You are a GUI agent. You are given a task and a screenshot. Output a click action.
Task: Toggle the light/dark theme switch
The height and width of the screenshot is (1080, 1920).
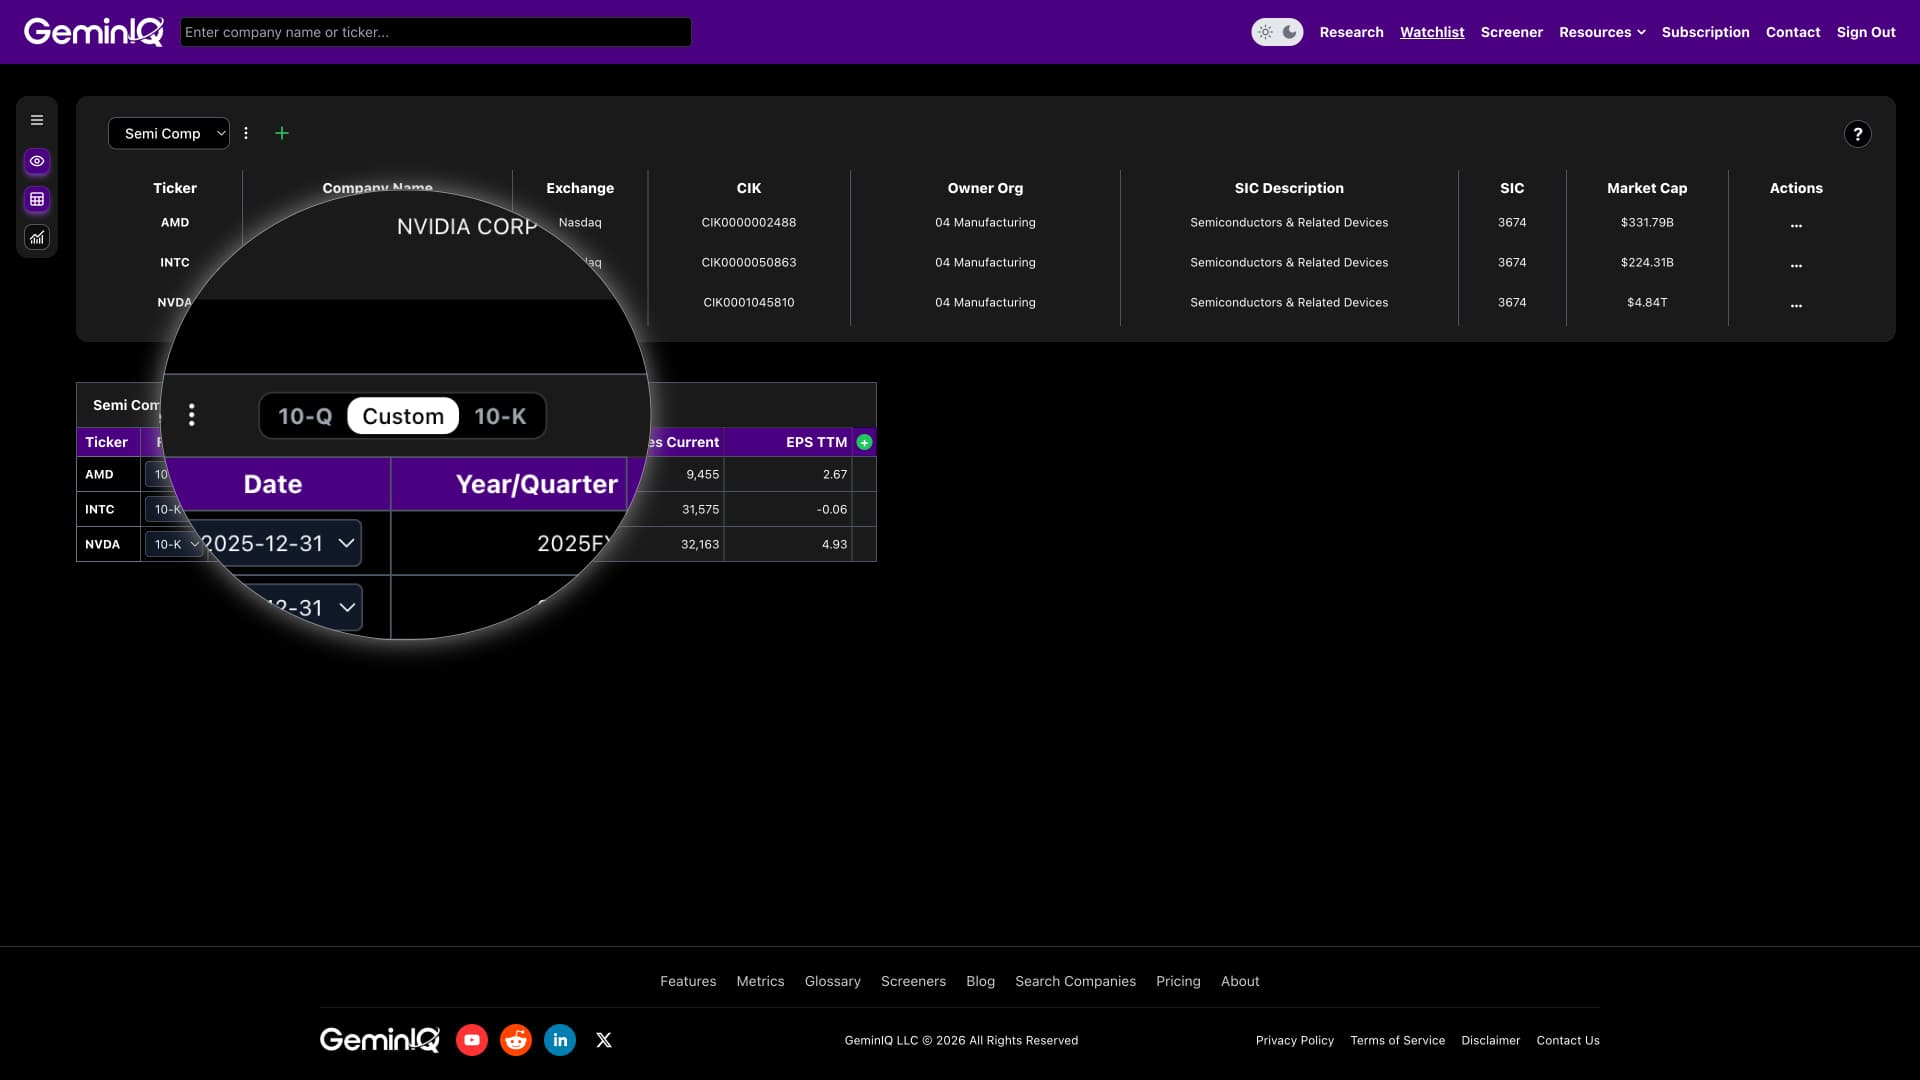(1277, 32)
